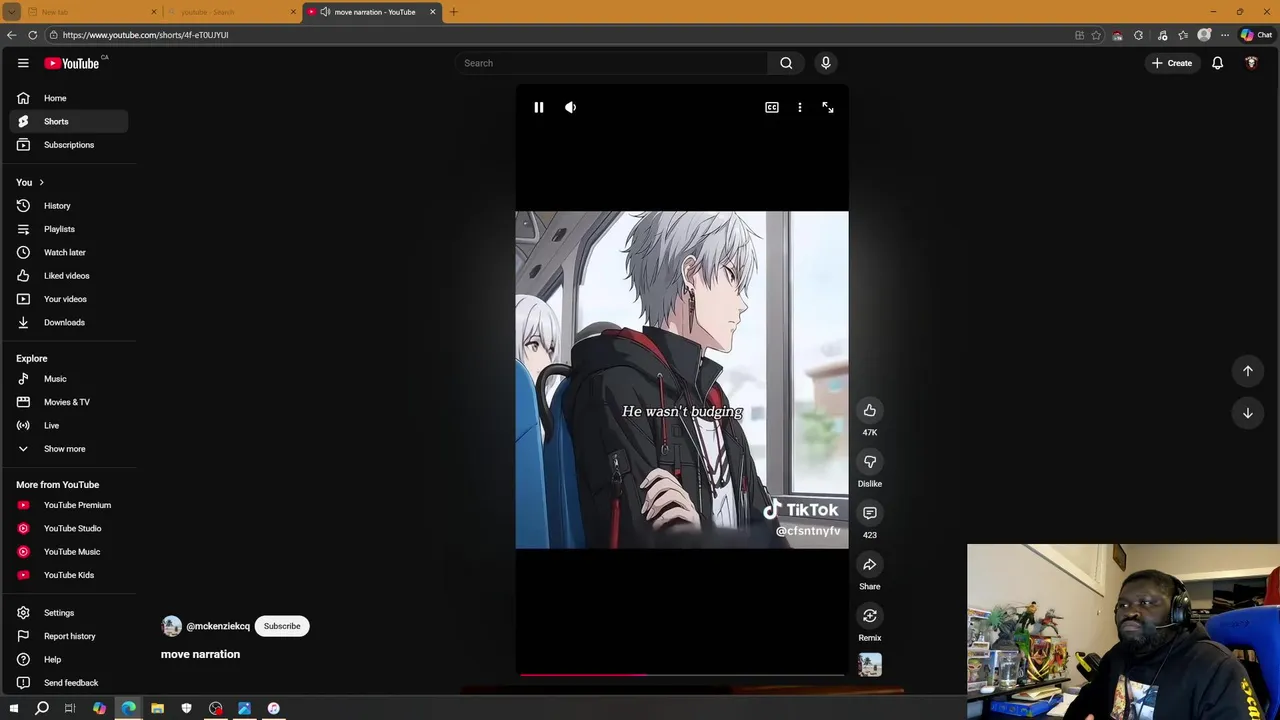Go back in the browser
Viewport: 1280px width, 720px height.
point(11,35)
